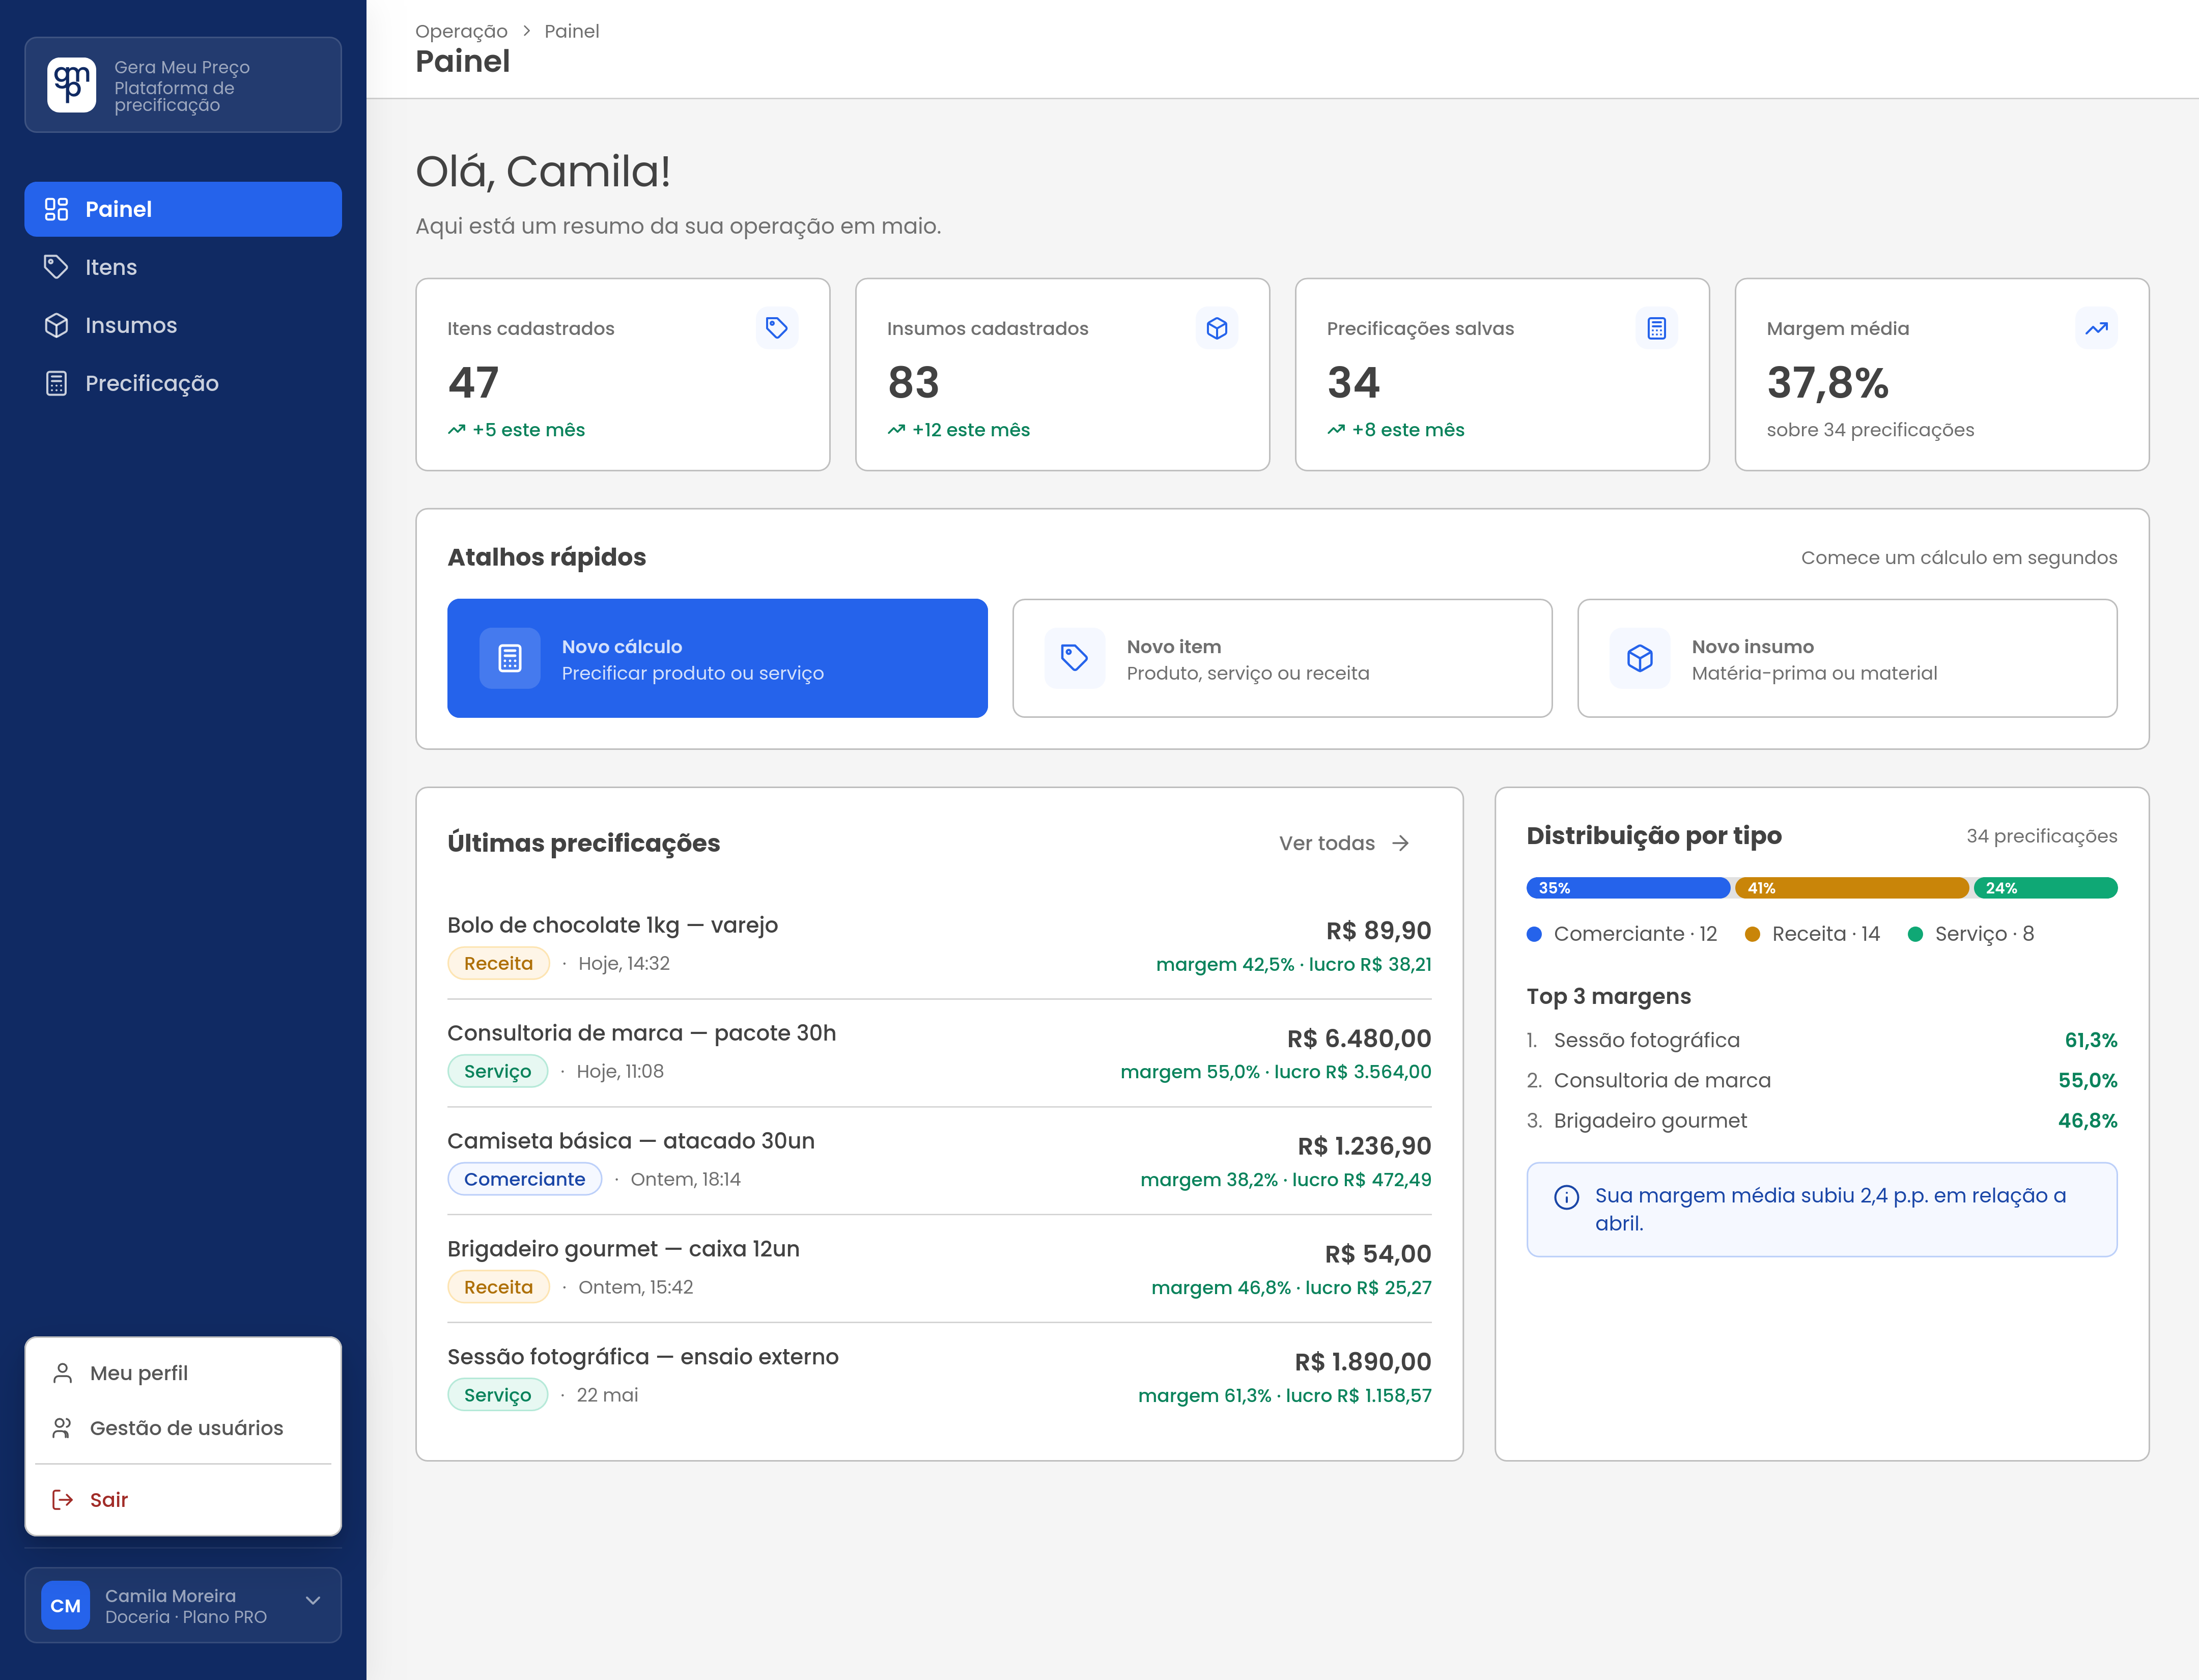Screen dimensions: 2199x1680
Task: Click Serviço badge under Consultoria de marca
Action: pos(497,1071)
